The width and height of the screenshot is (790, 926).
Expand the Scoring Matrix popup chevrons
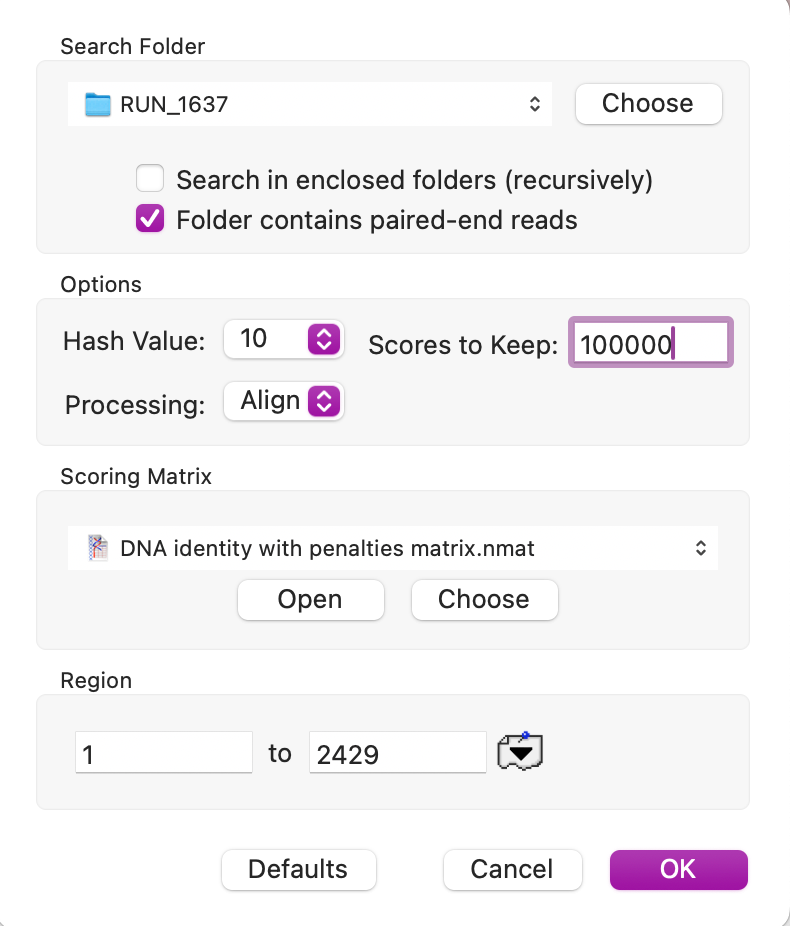click(701, 548)
